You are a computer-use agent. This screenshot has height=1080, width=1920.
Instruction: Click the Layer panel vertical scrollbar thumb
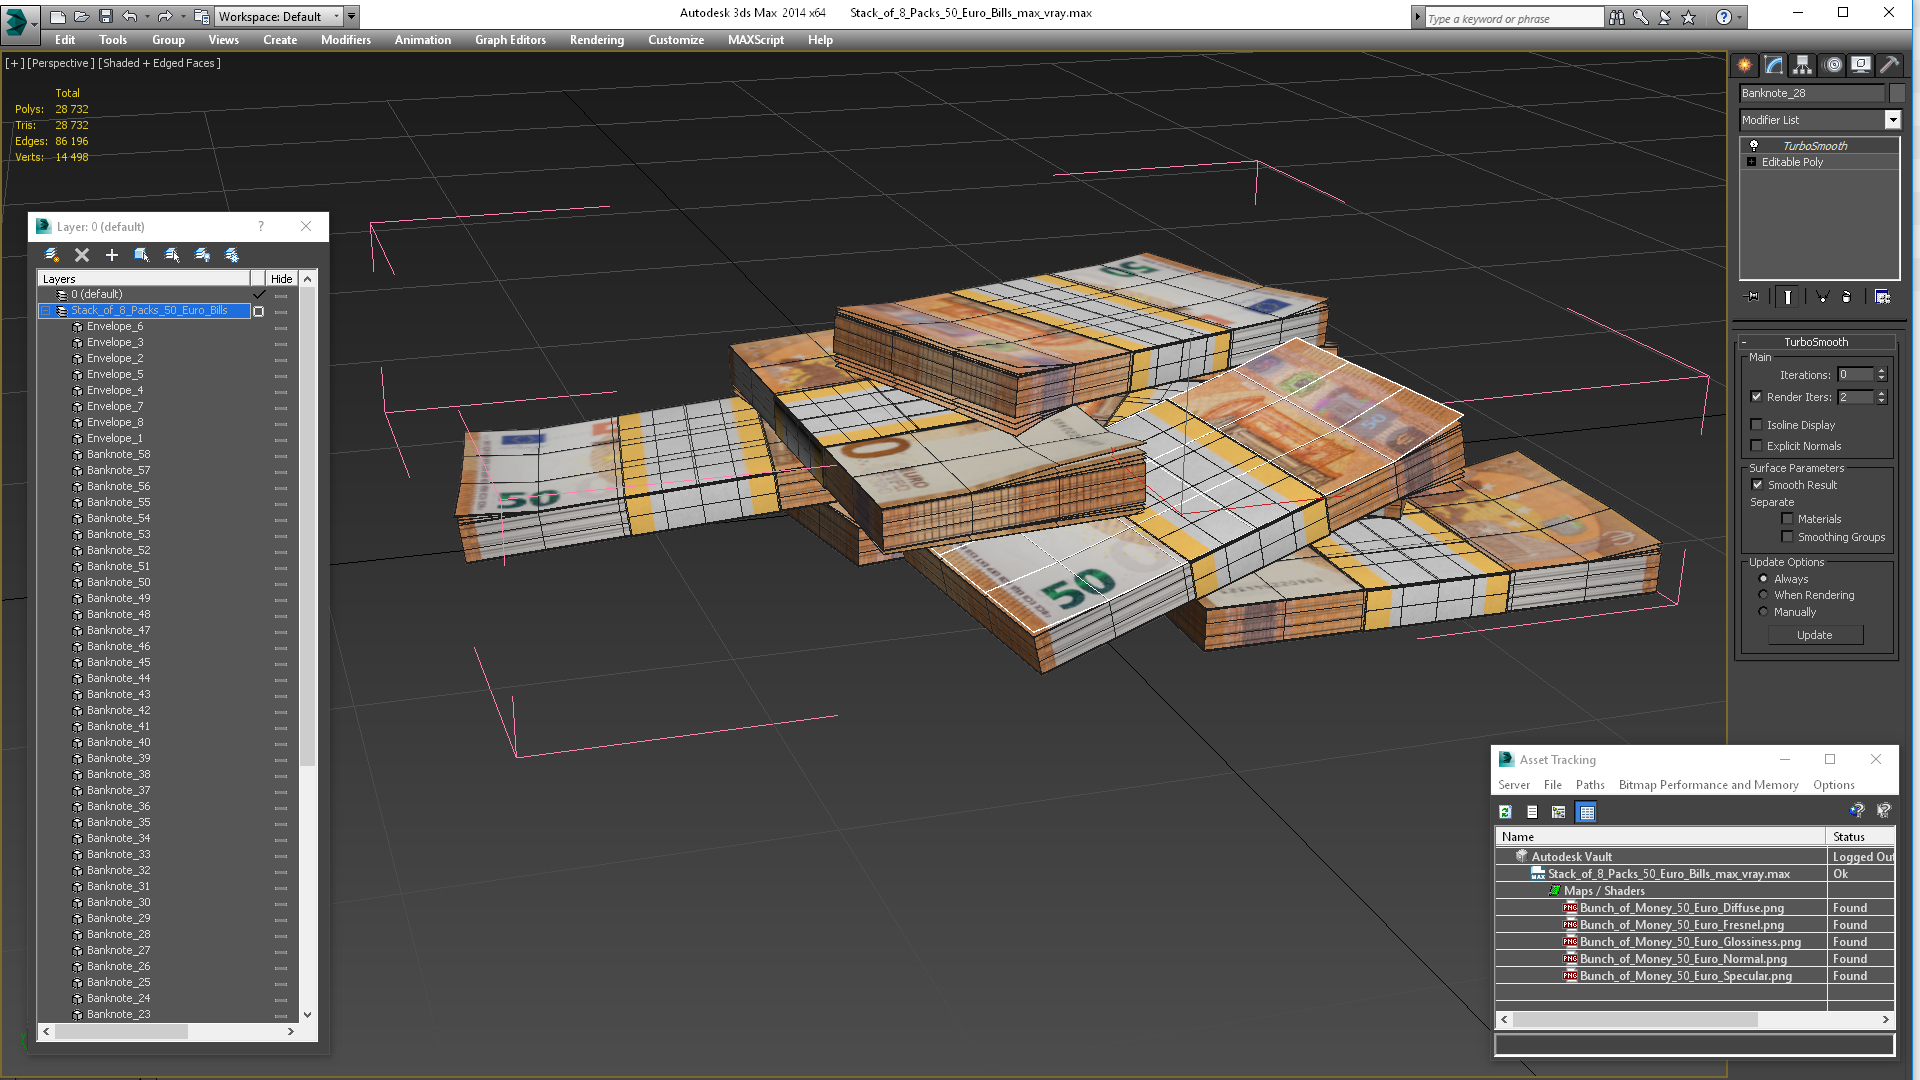[x=308, y=525]
